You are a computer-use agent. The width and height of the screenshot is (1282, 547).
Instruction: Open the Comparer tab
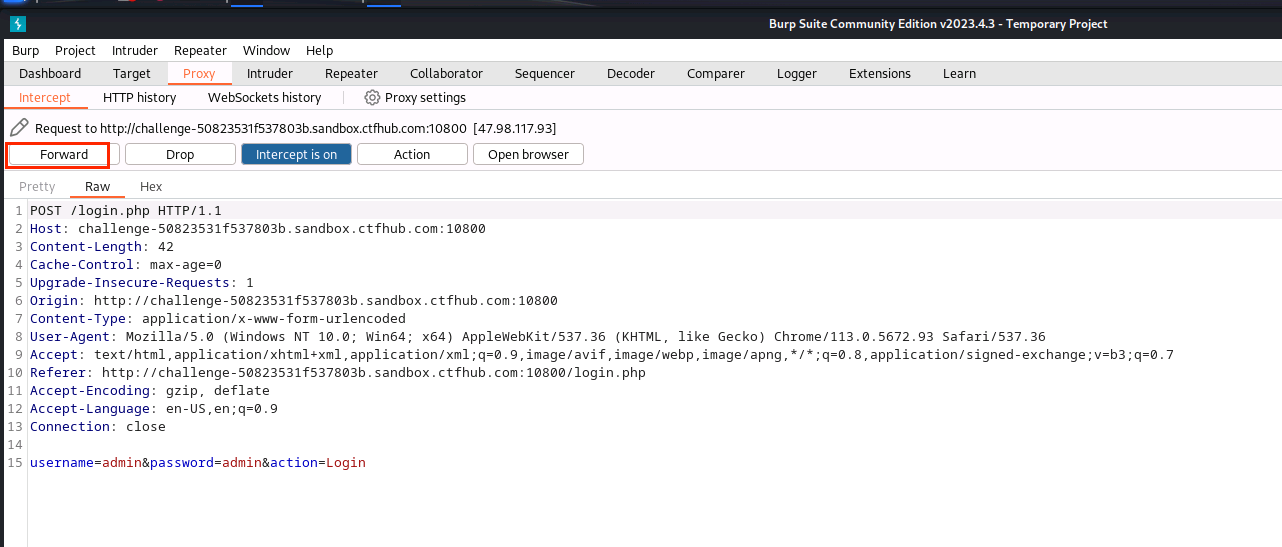pos(716,73)
